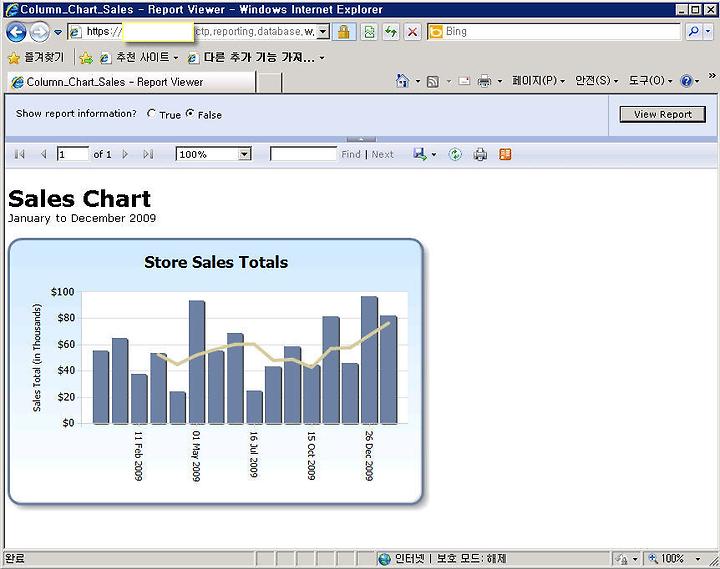
Task: Open the 100% zoom dropdown
Action: tap(214, 154)
